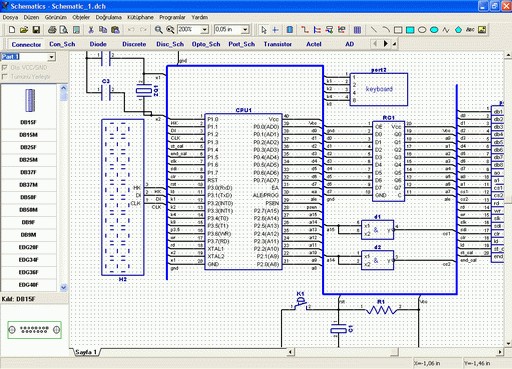Open the 200% zoom level dropdown
512x369 pixels.
pyautogui.click(x=205, y=30)
